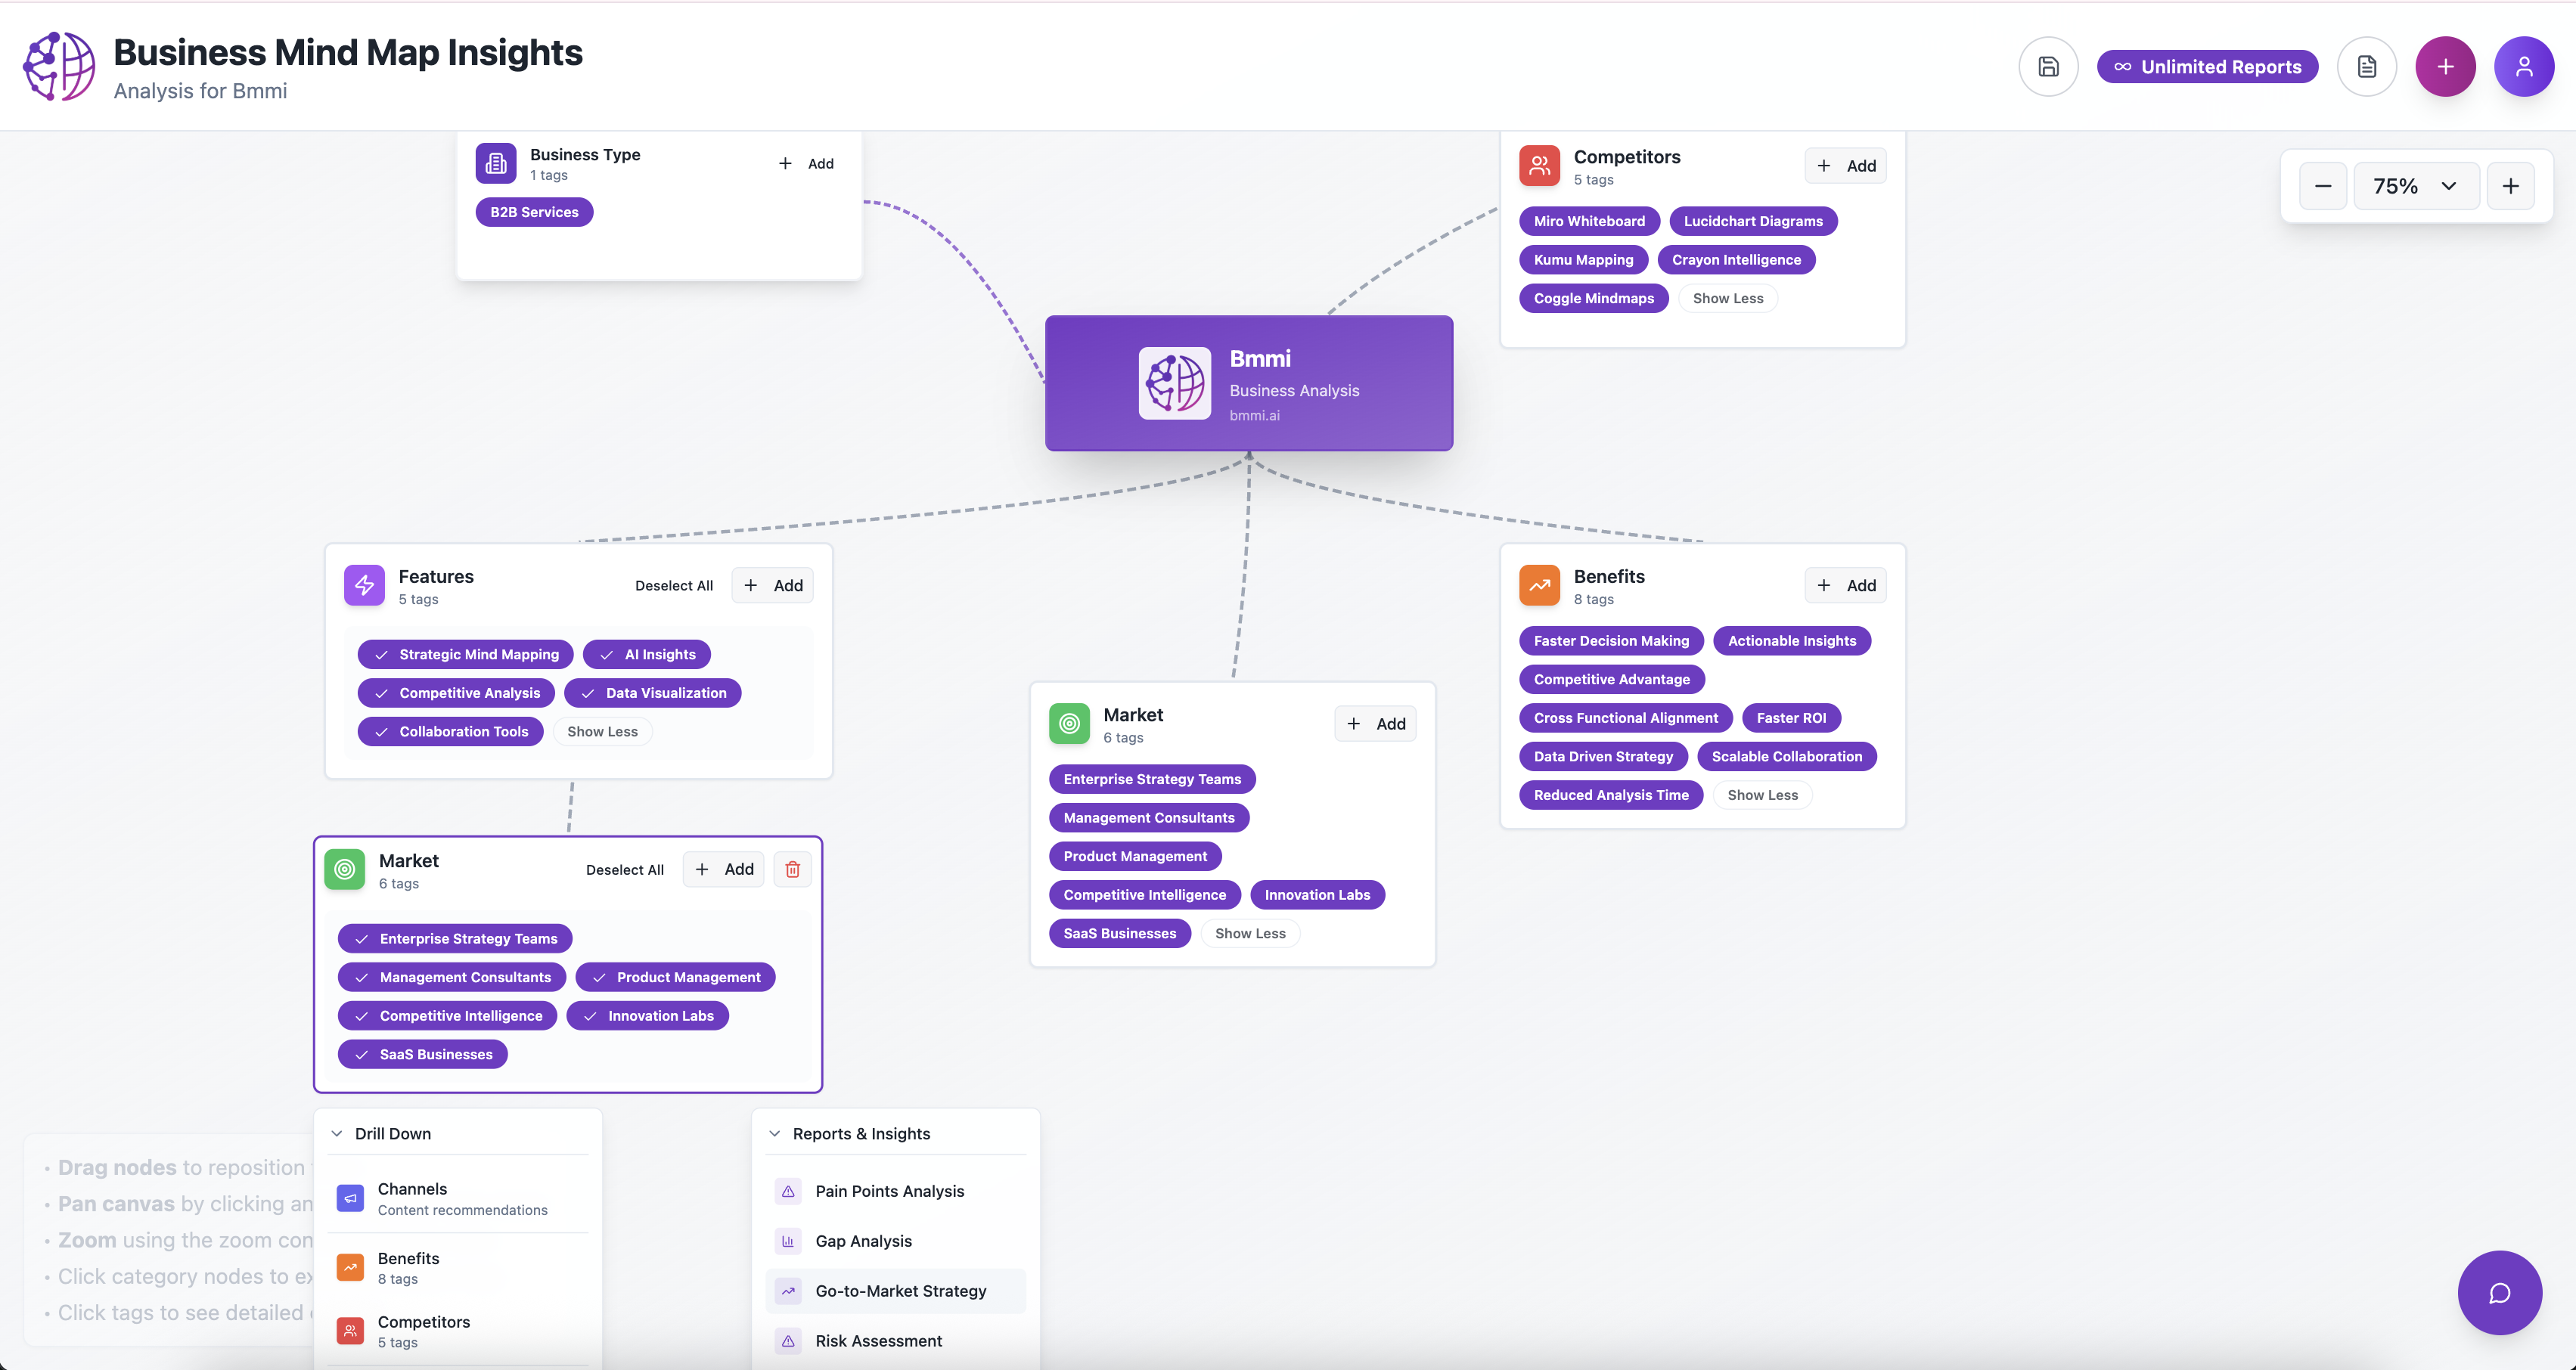Click the zoom out minus control
The height and width of the screenshot is (1370, 2576).
(x=2323, y=185)
